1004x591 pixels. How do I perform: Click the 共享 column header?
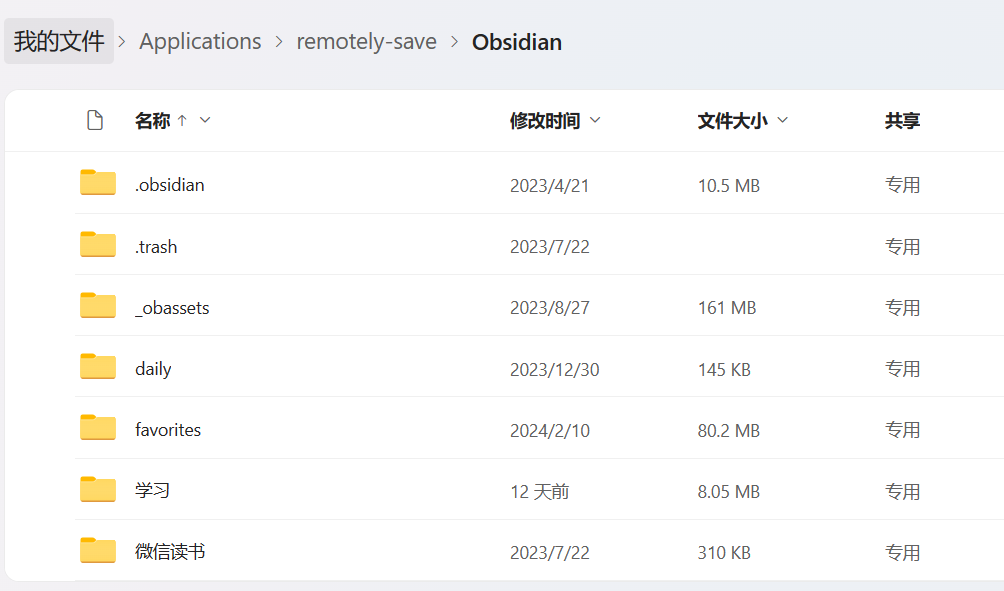pyautogui.click(x=902, y=121)
